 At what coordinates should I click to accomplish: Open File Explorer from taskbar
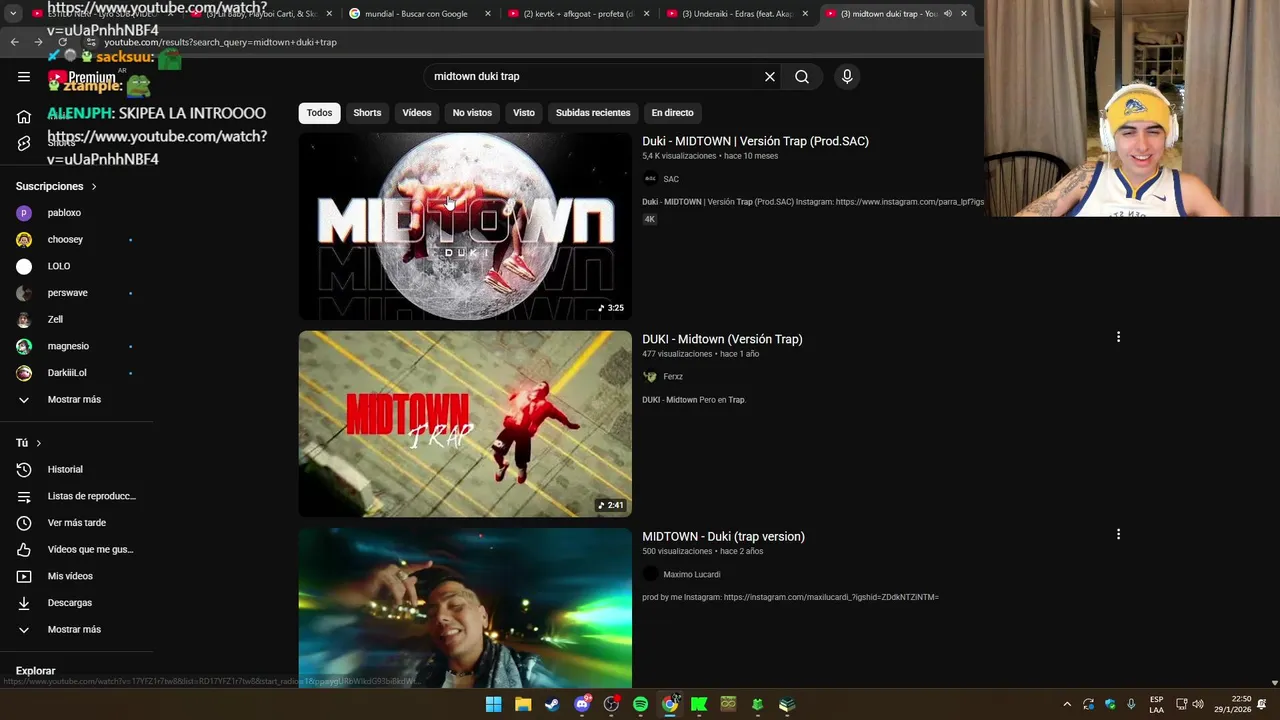point(523,704)
